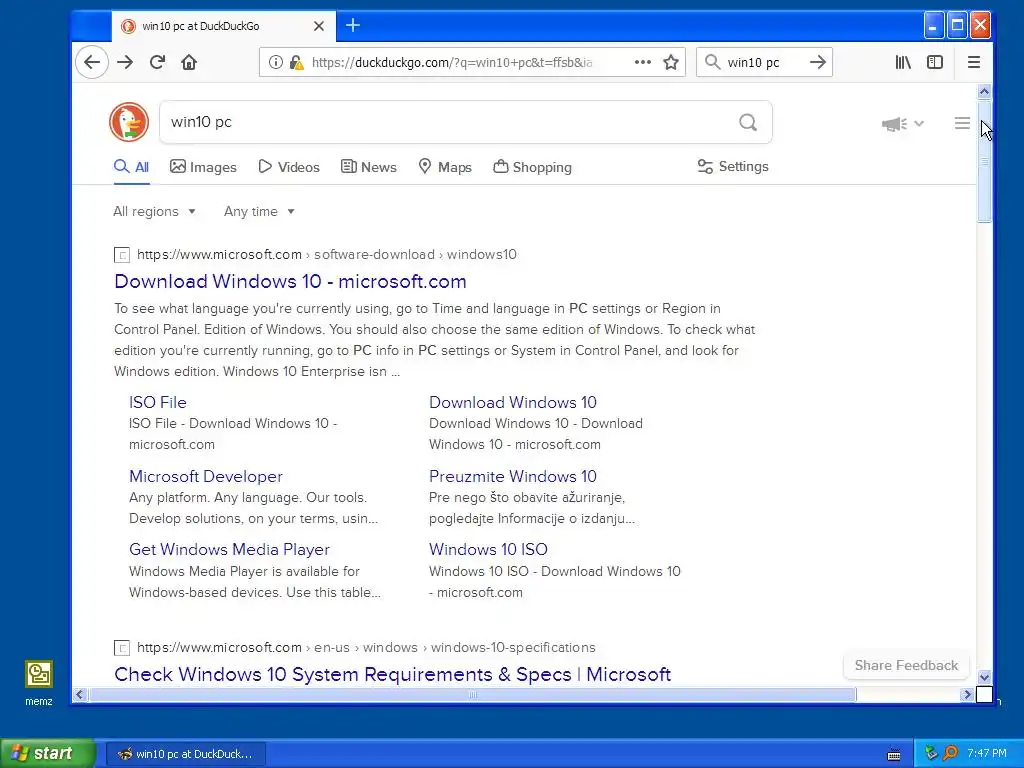Open the Preuzmite Windows 10 sitelink

pyautogui.click(x=513, y=476)
